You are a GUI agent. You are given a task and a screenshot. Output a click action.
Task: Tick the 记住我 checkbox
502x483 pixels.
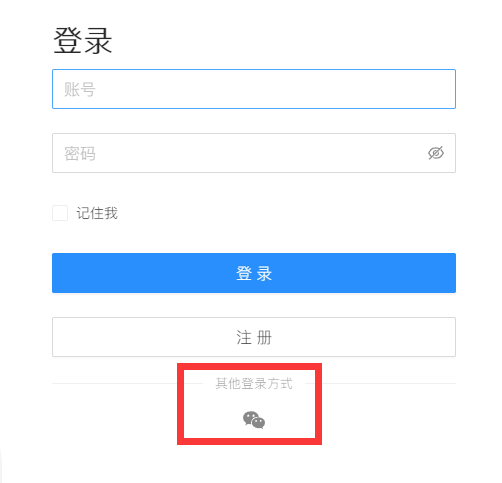pyautogui.click(x=60, y=213)
